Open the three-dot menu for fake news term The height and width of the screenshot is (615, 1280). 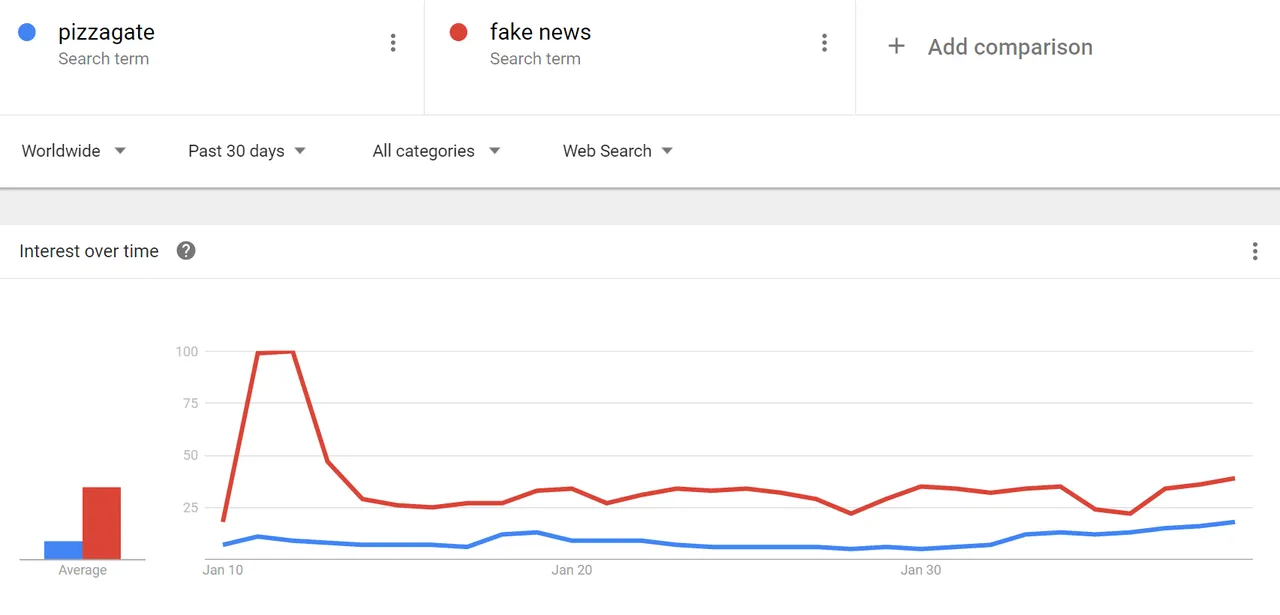click(824, 43)
